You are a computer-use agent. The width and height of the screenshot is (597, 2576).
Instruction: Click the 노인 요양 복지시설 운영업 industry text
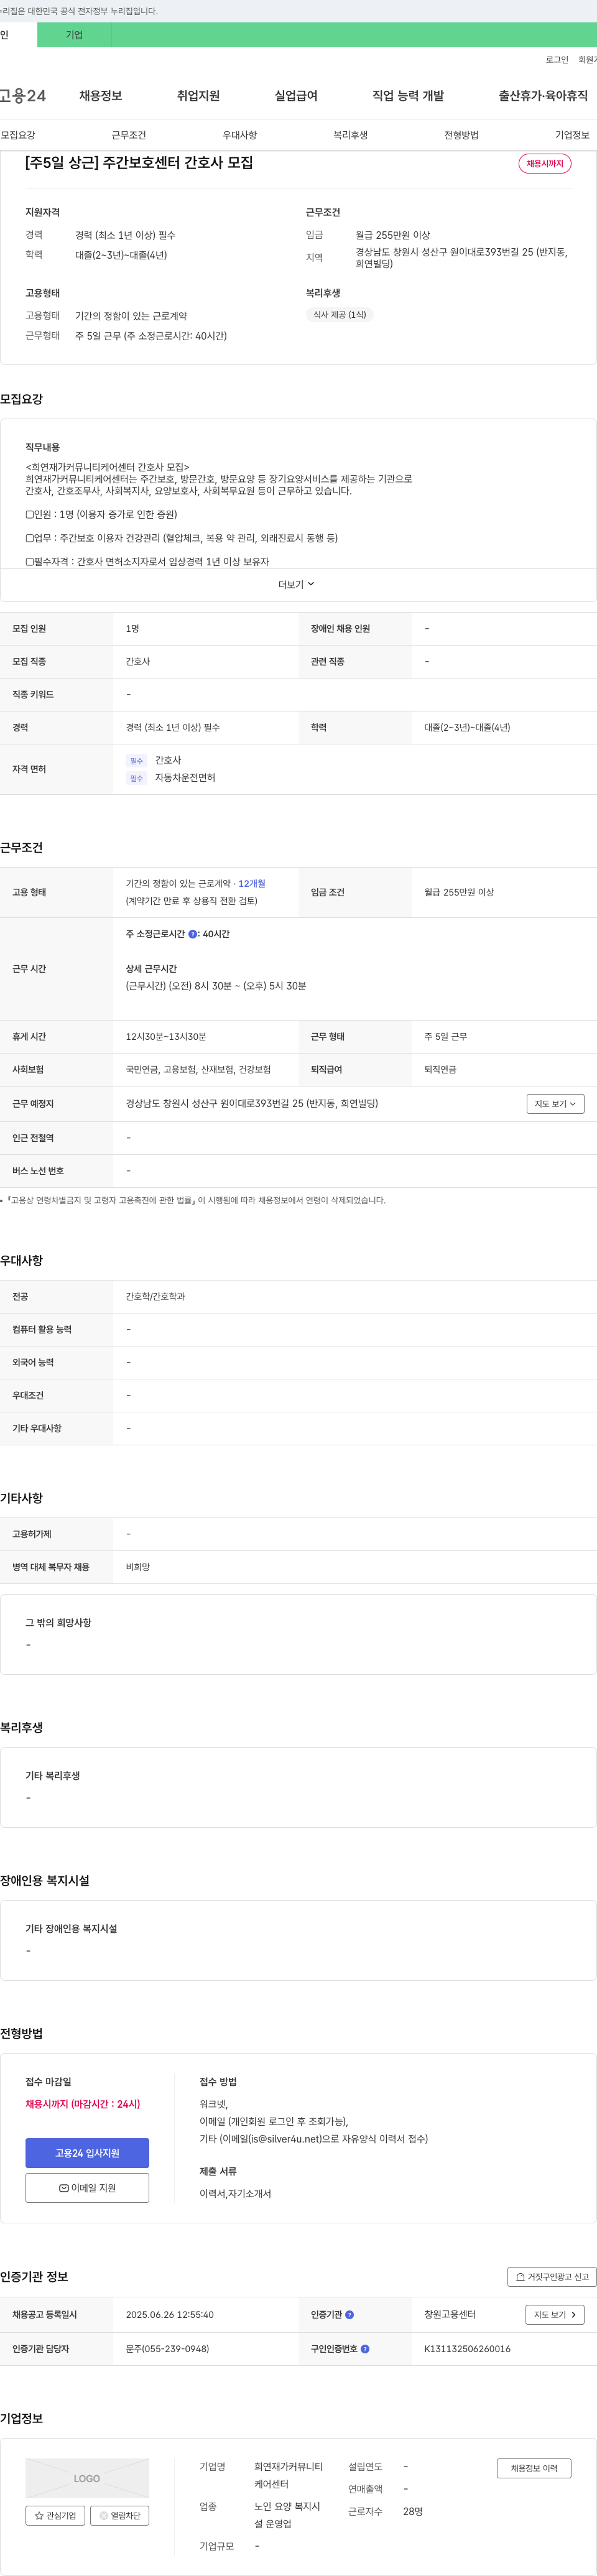point(288,2515)
